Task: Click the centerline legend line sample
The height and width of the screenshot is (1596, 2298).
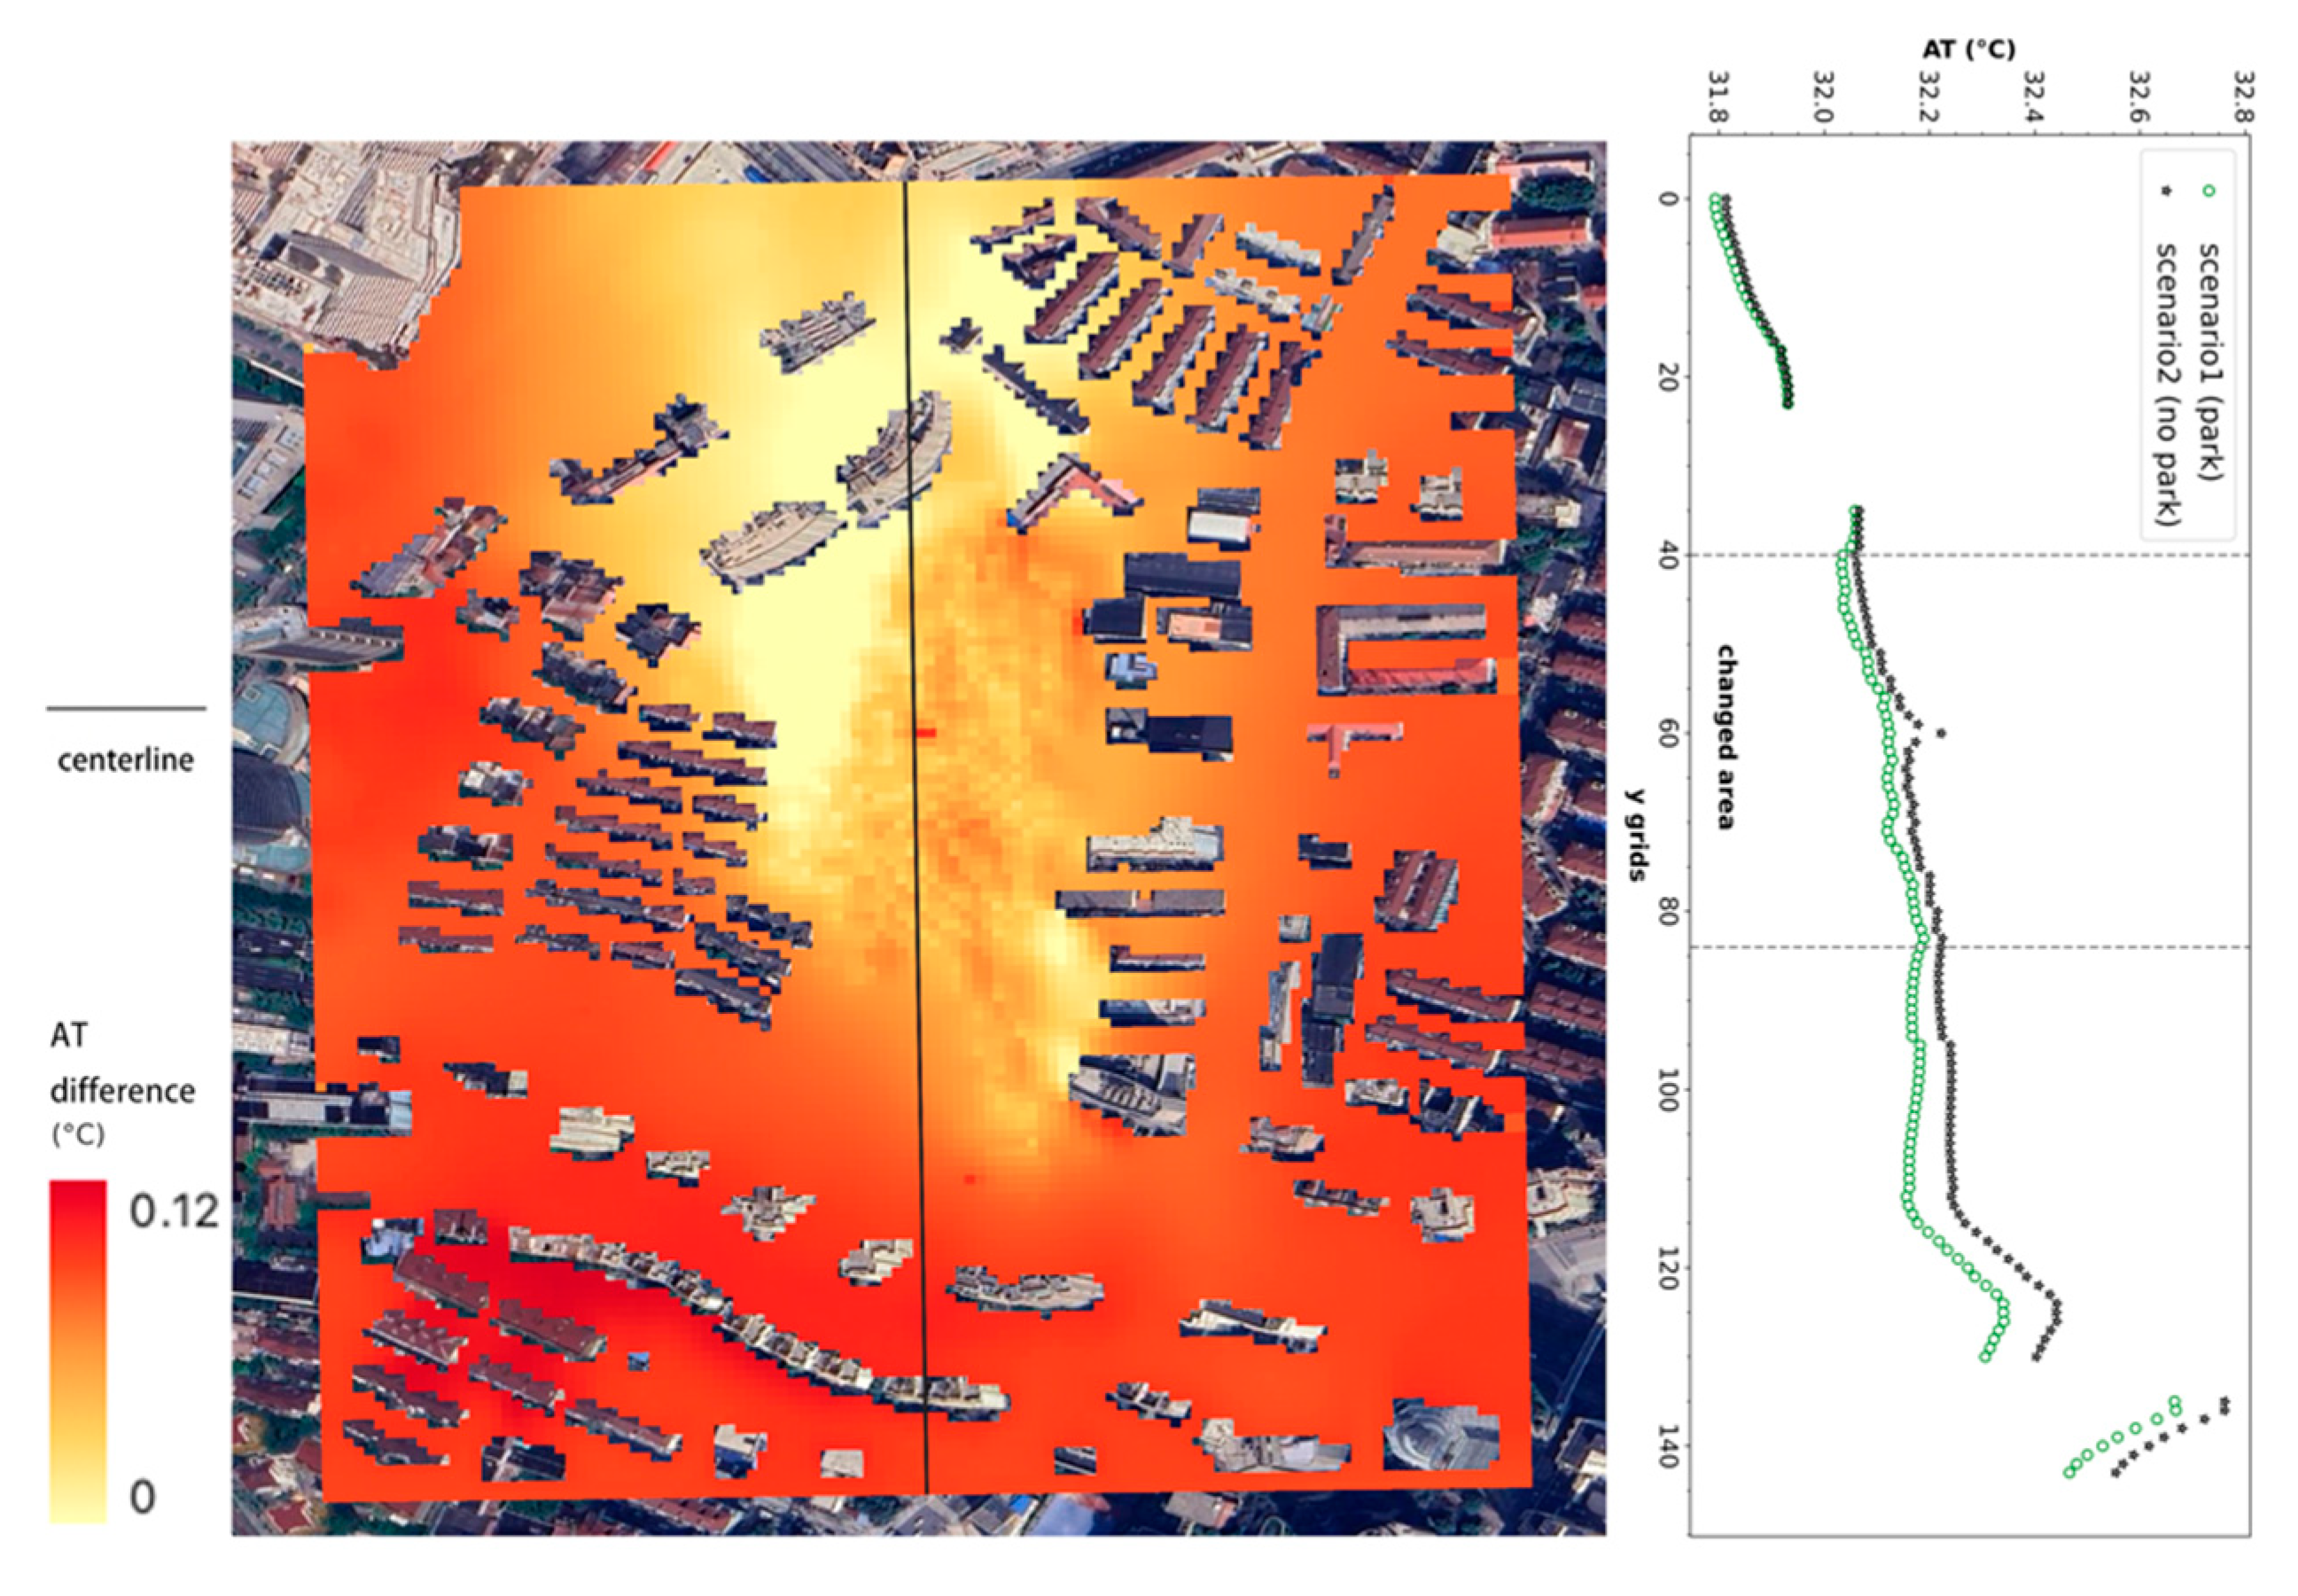Action: pos(126,709)
